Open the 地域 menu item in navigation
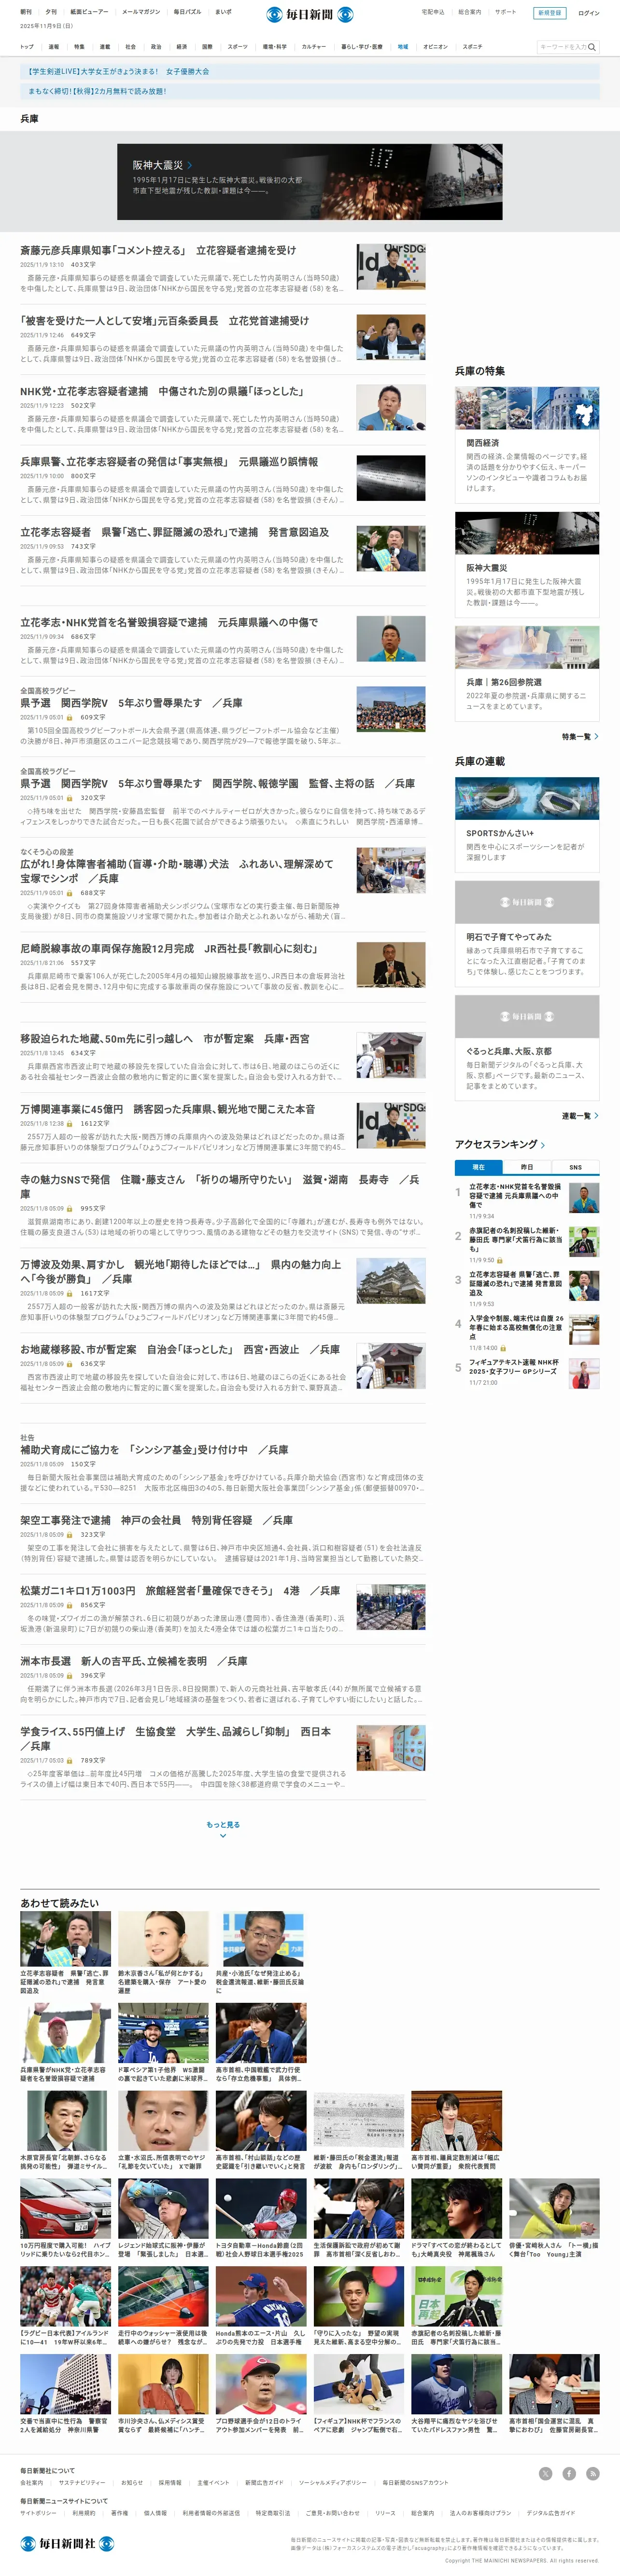The width and height of the screenshot is (620, 2576). [402, 46]
